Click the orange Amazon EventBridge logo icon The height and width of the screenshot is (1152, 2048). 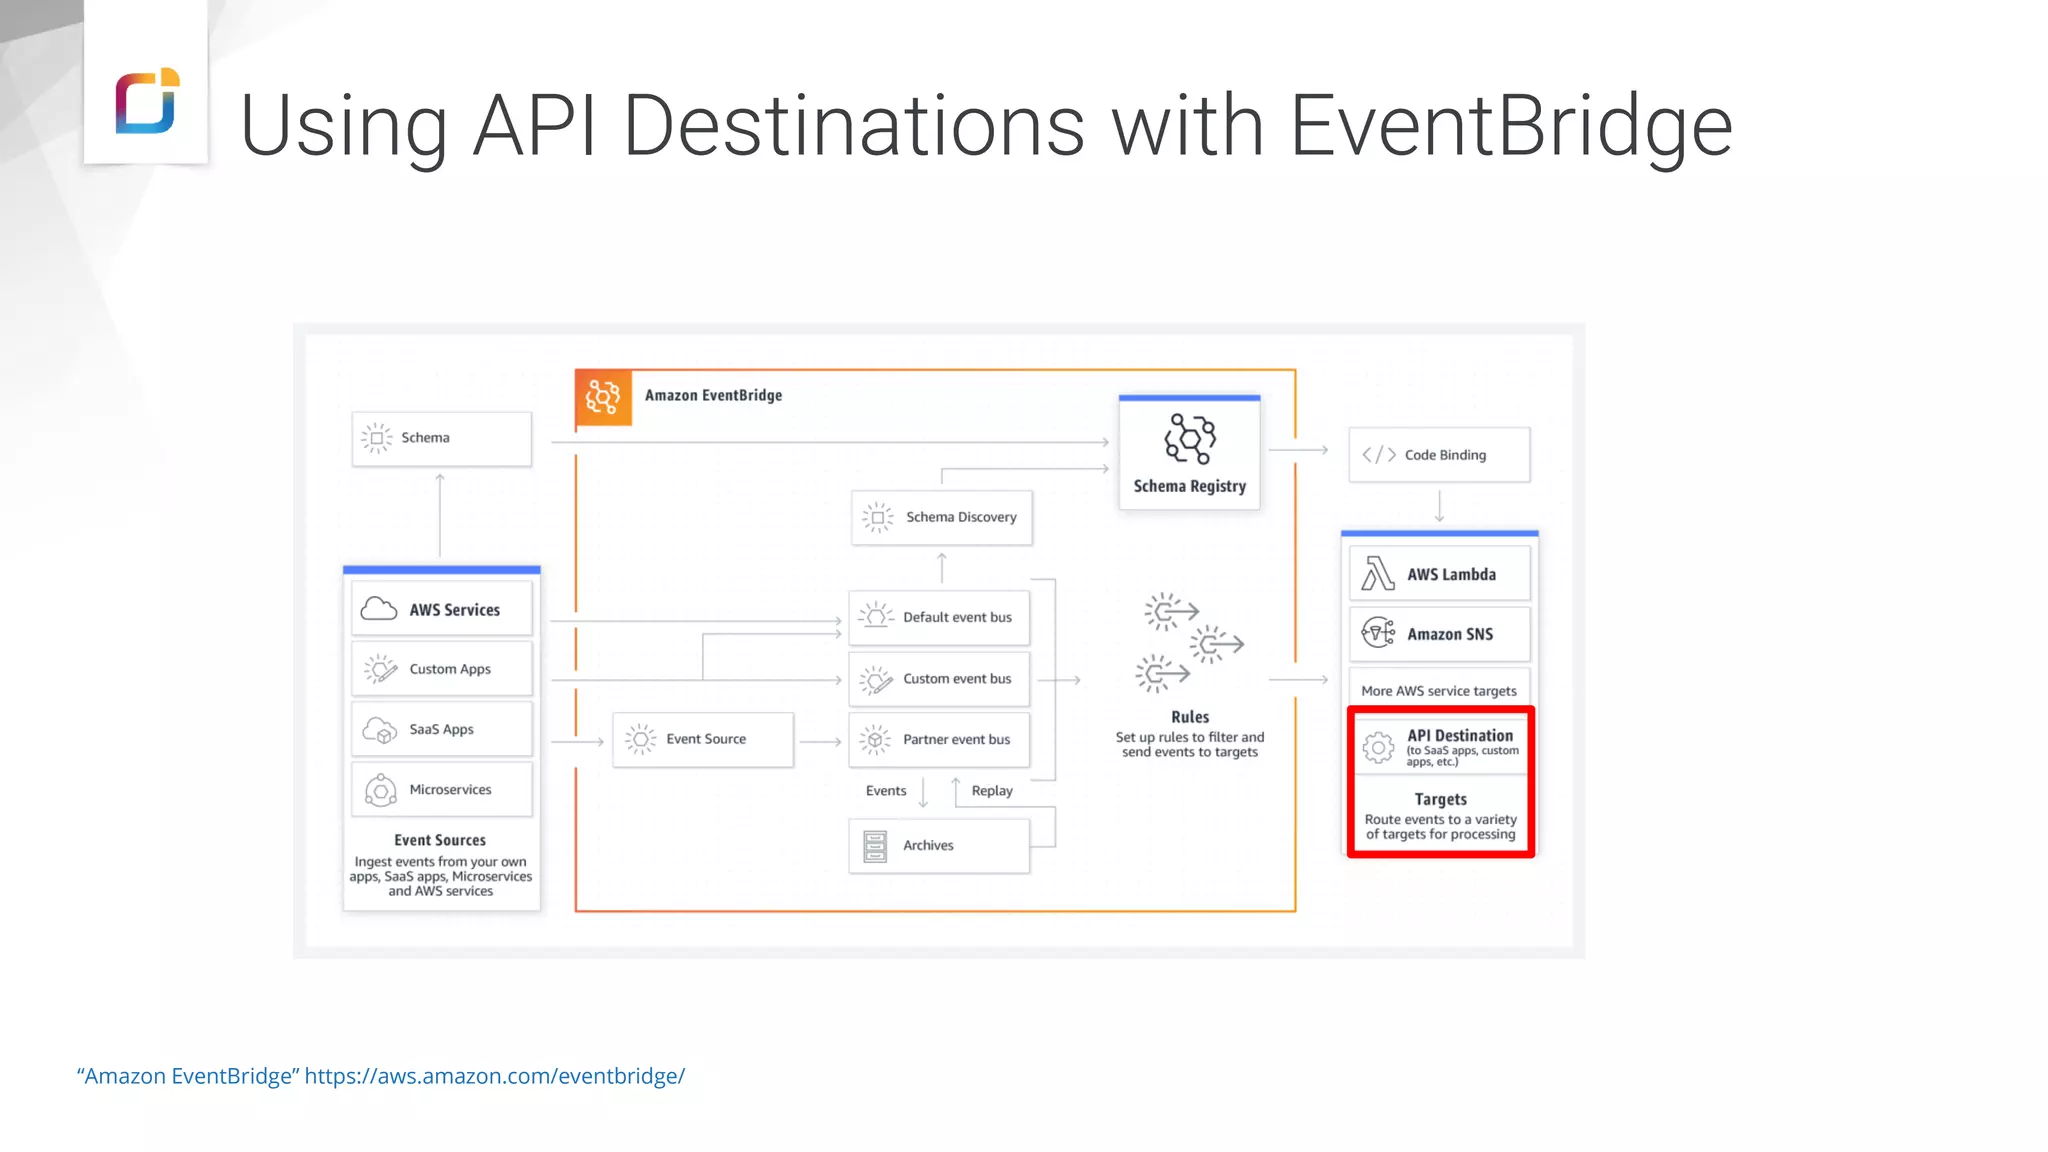(603, 397)
